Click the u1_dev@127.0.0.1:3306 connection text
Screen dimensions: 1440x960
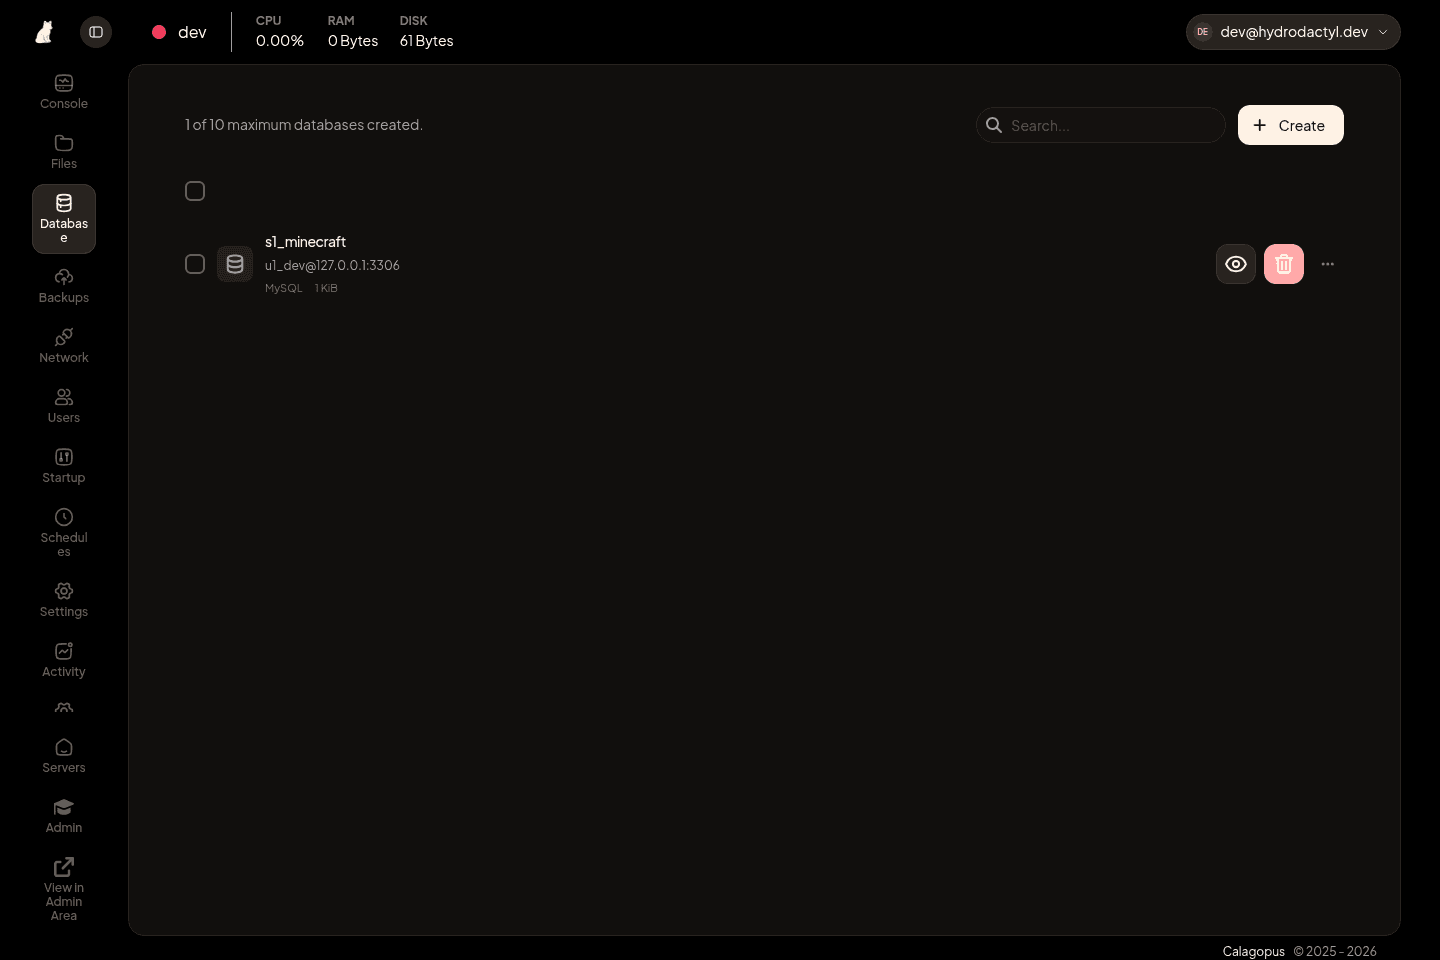[332, 265]
